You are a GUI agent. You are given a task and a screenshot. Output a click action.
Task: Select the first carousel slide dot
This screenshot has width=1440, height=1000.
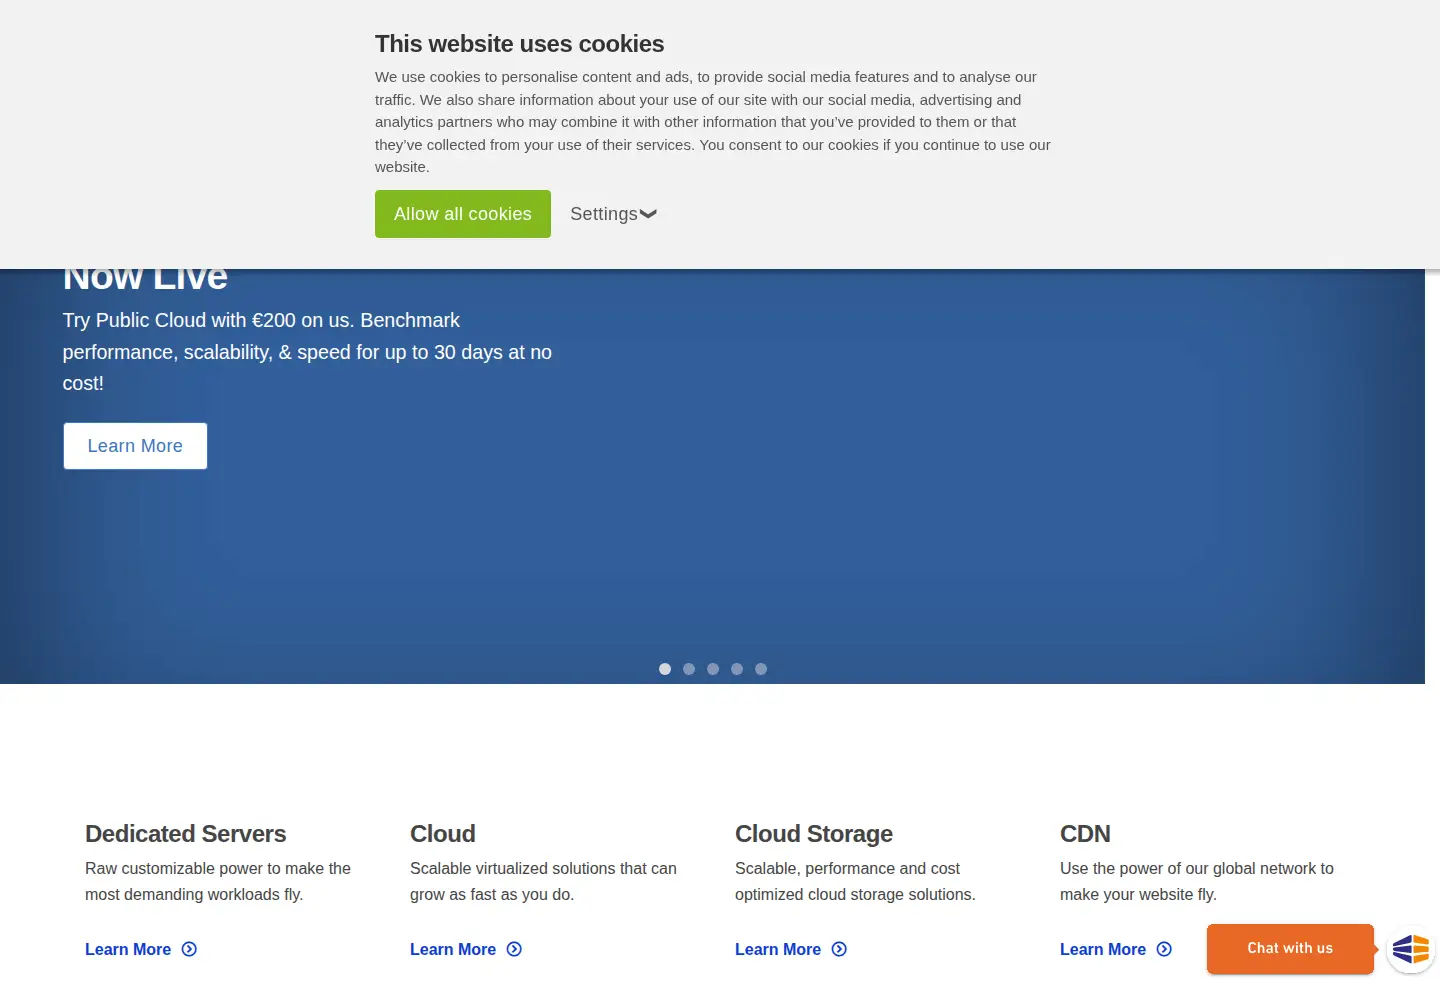(665, 669)
